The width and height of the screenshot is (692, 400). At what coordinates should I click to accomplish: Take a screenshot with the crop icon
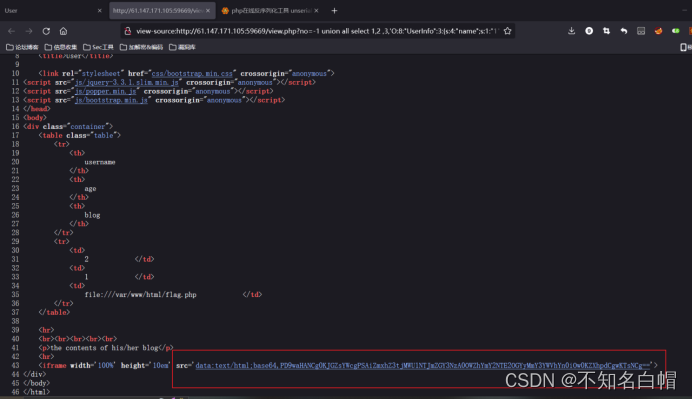(x=606, y=31)
